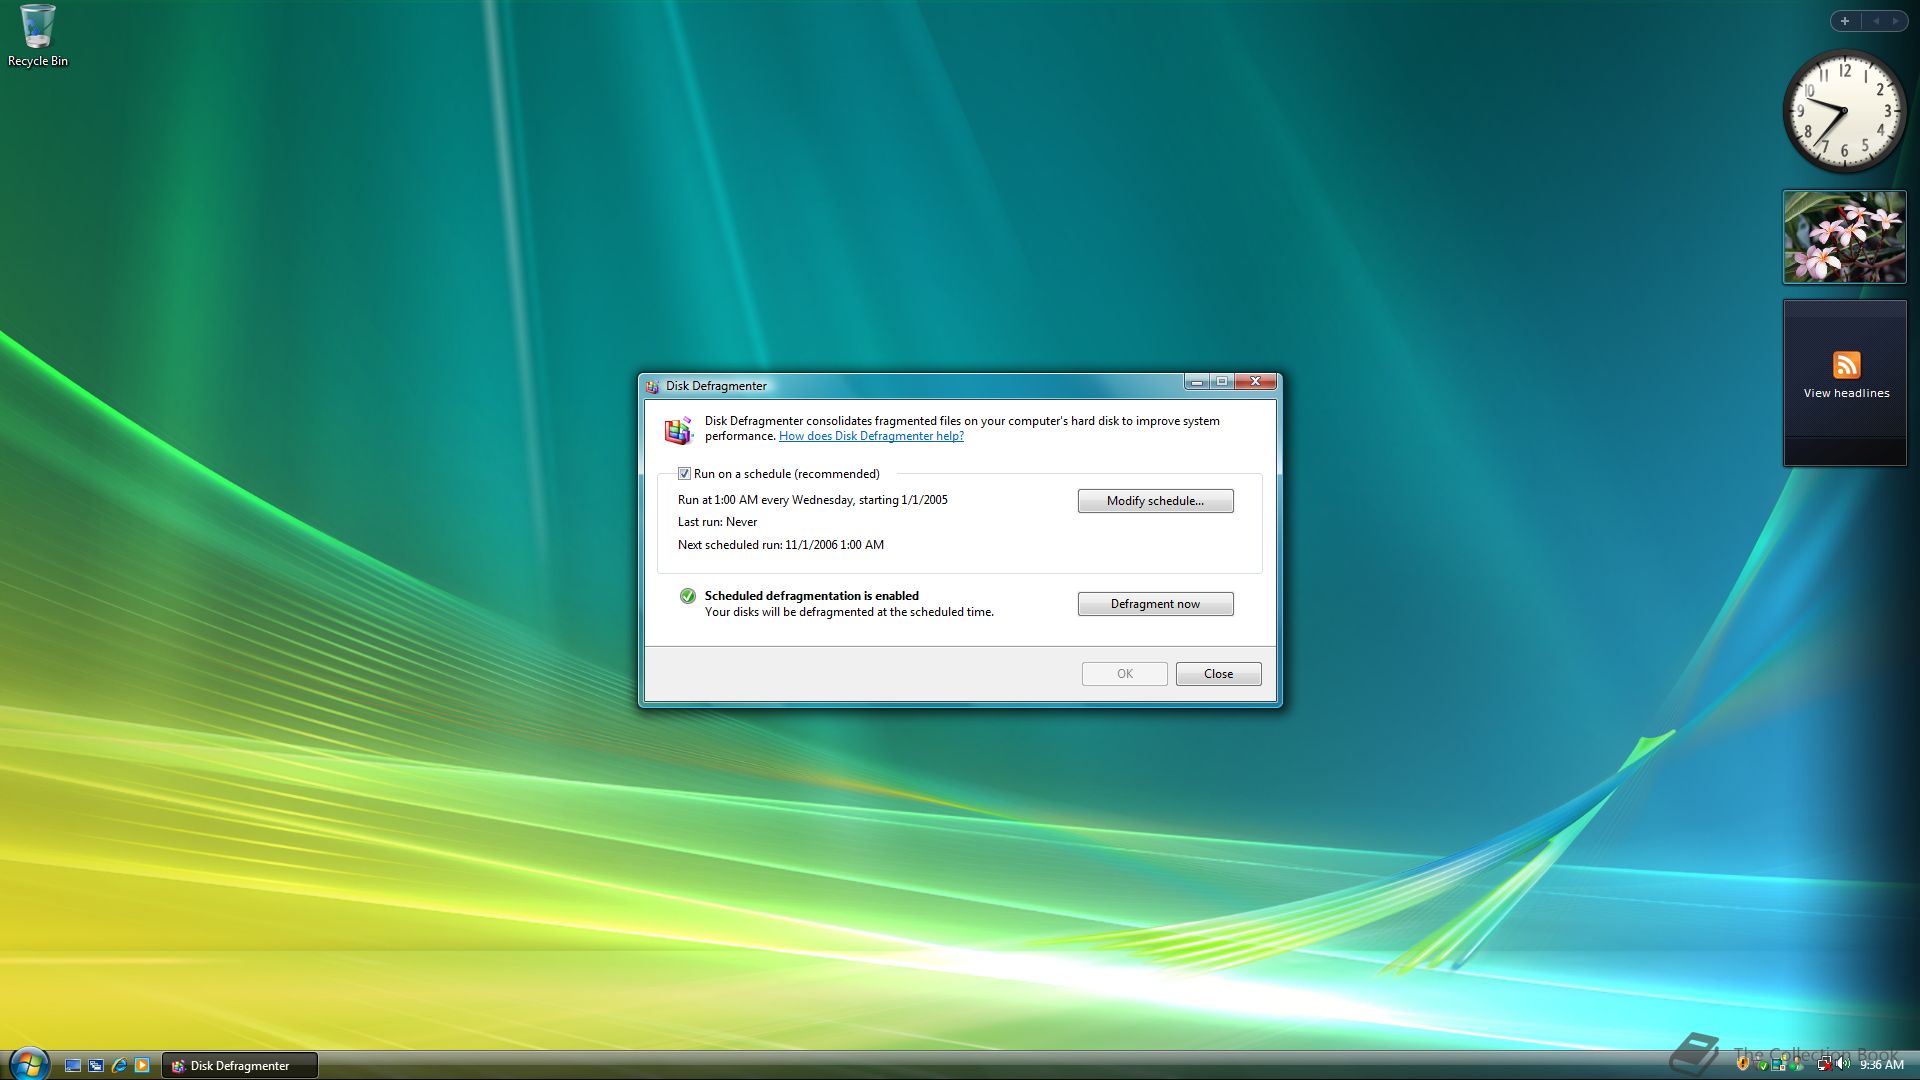Click the colorful defragmenter blocks icon in dialog
Image resolution: width=1920 pixels, height=1080 pixels.
click(678, 430)
